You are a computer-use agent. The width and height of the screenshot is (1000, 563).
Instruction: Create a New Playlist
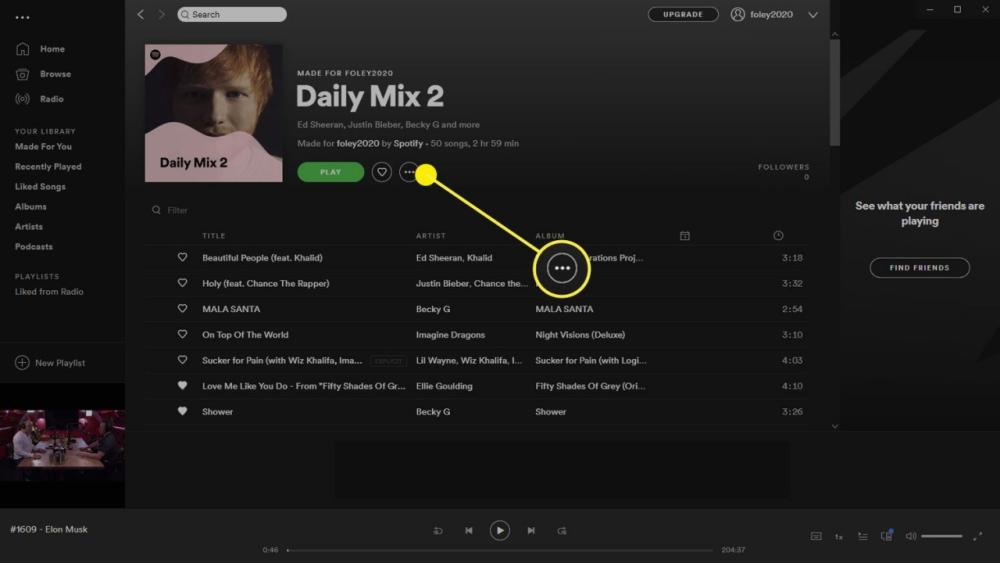click(x=50, y=363)
